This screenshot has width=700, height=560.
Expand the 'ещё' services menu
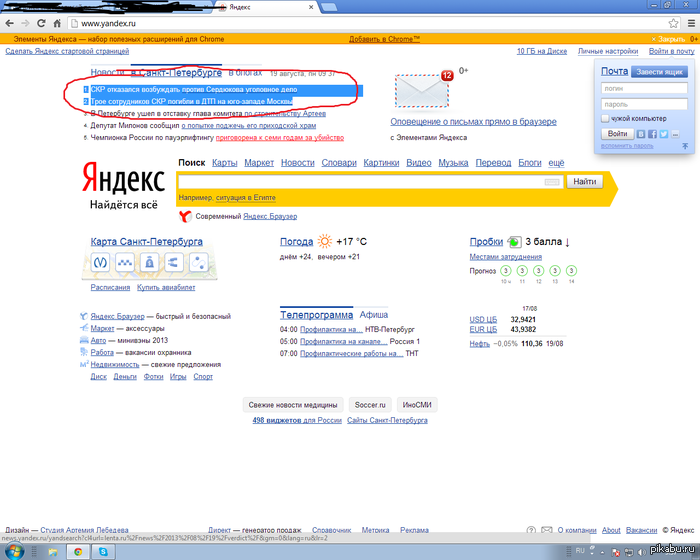(556, 163)
